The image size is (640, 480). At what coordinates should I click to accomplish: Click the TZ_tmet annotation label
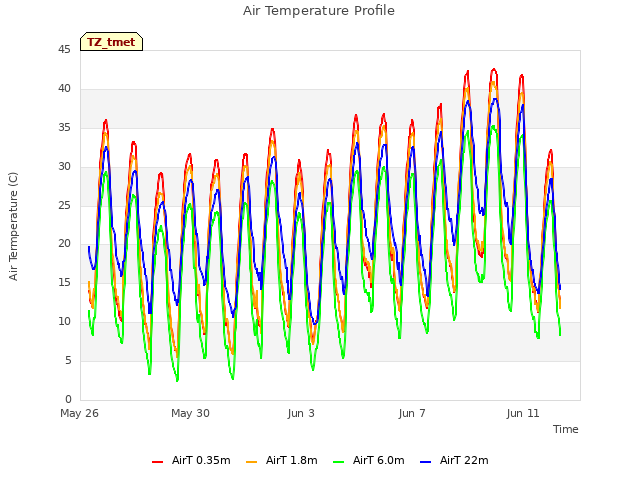pyautogui.click(x=111, y=42)
